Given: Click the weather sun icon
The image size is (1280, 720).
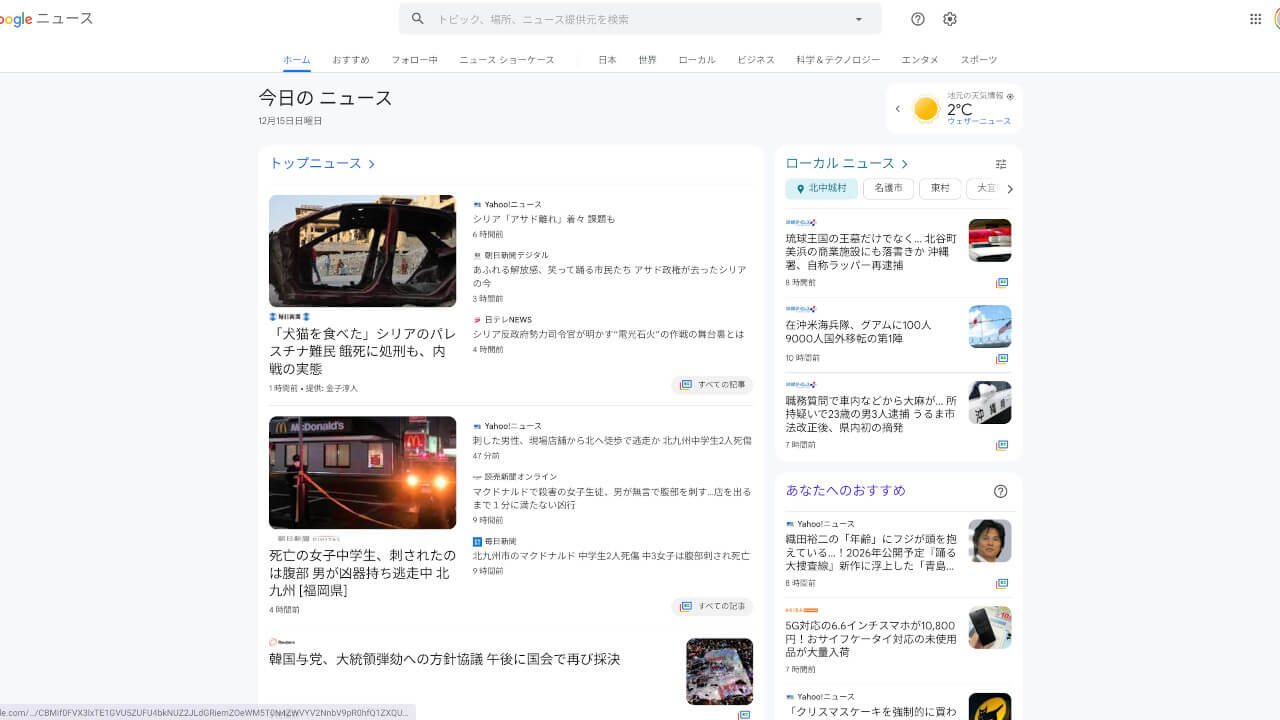Looking at the screenshot, I should pyautogui.click(x=925, y=108).
